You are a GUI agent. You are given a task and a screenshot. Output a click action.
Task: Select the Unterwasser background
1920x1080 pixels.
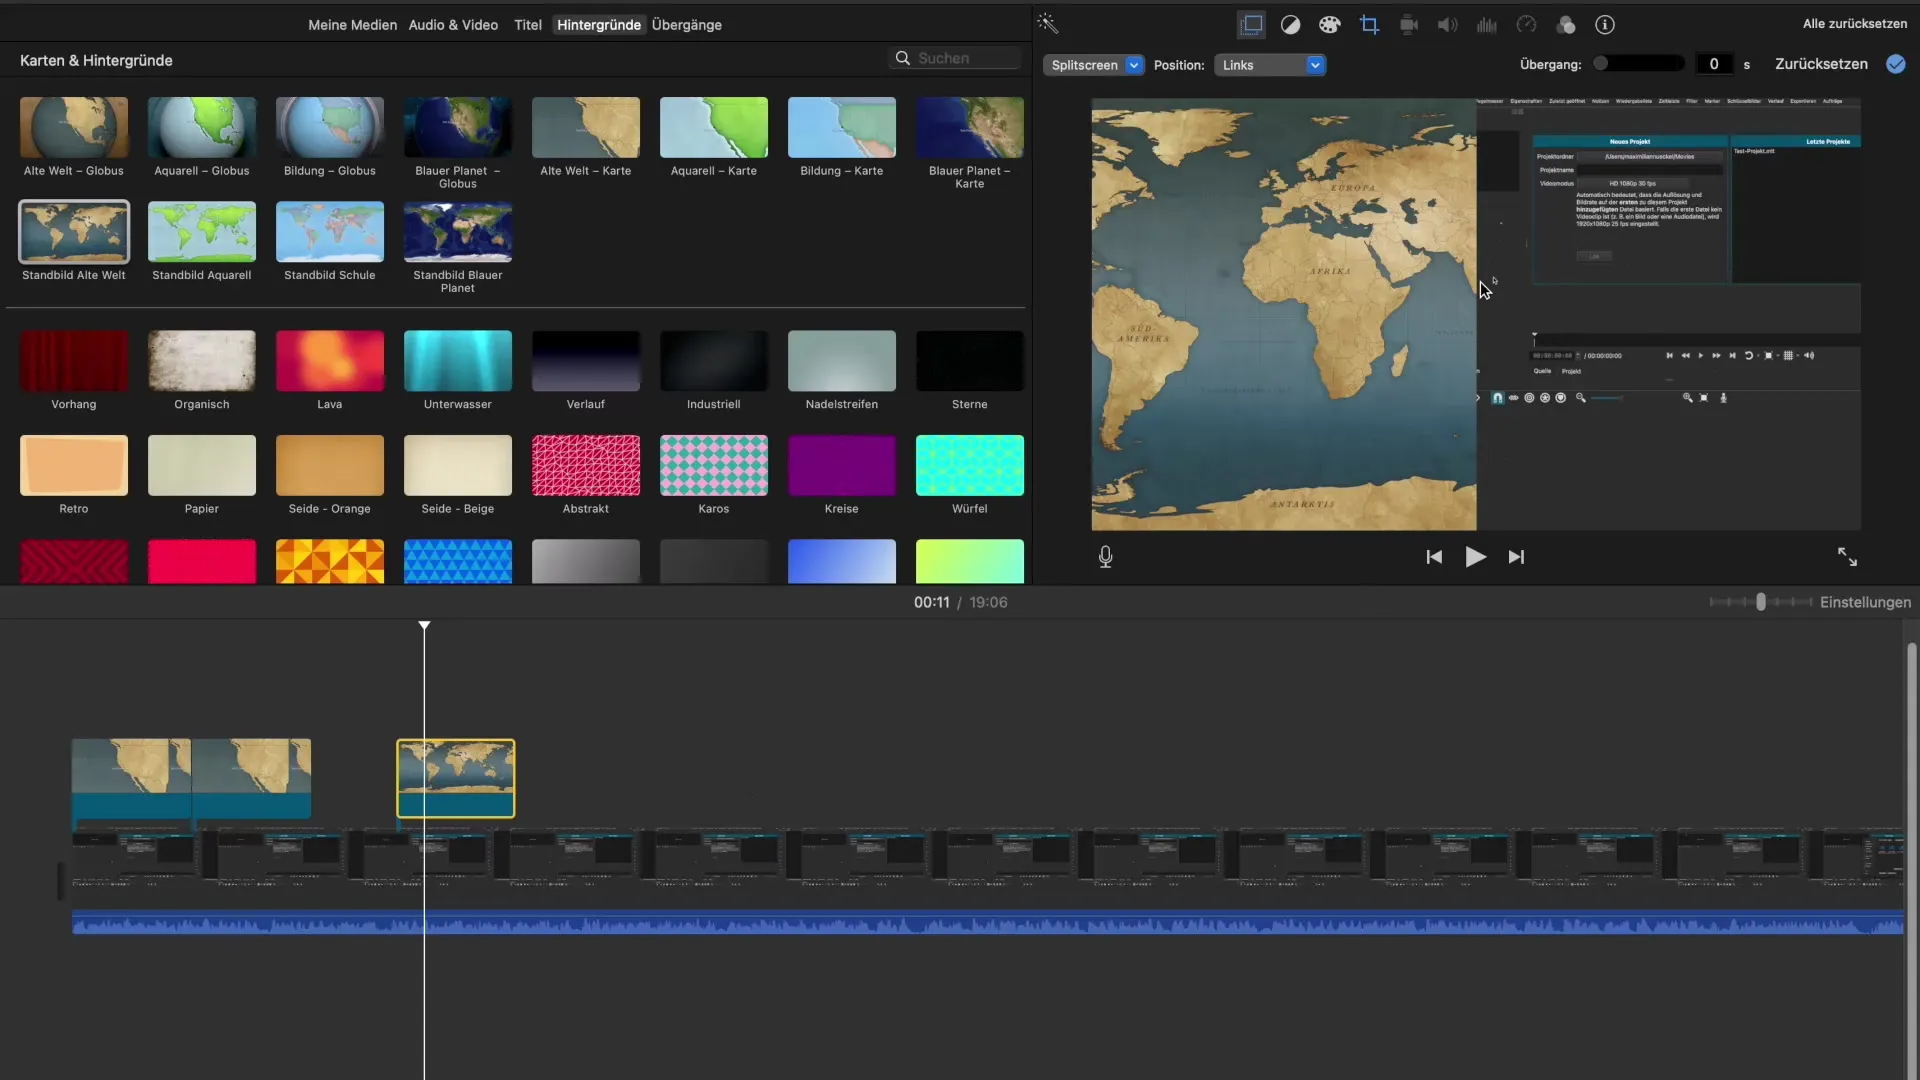click(x=458, y=361)
